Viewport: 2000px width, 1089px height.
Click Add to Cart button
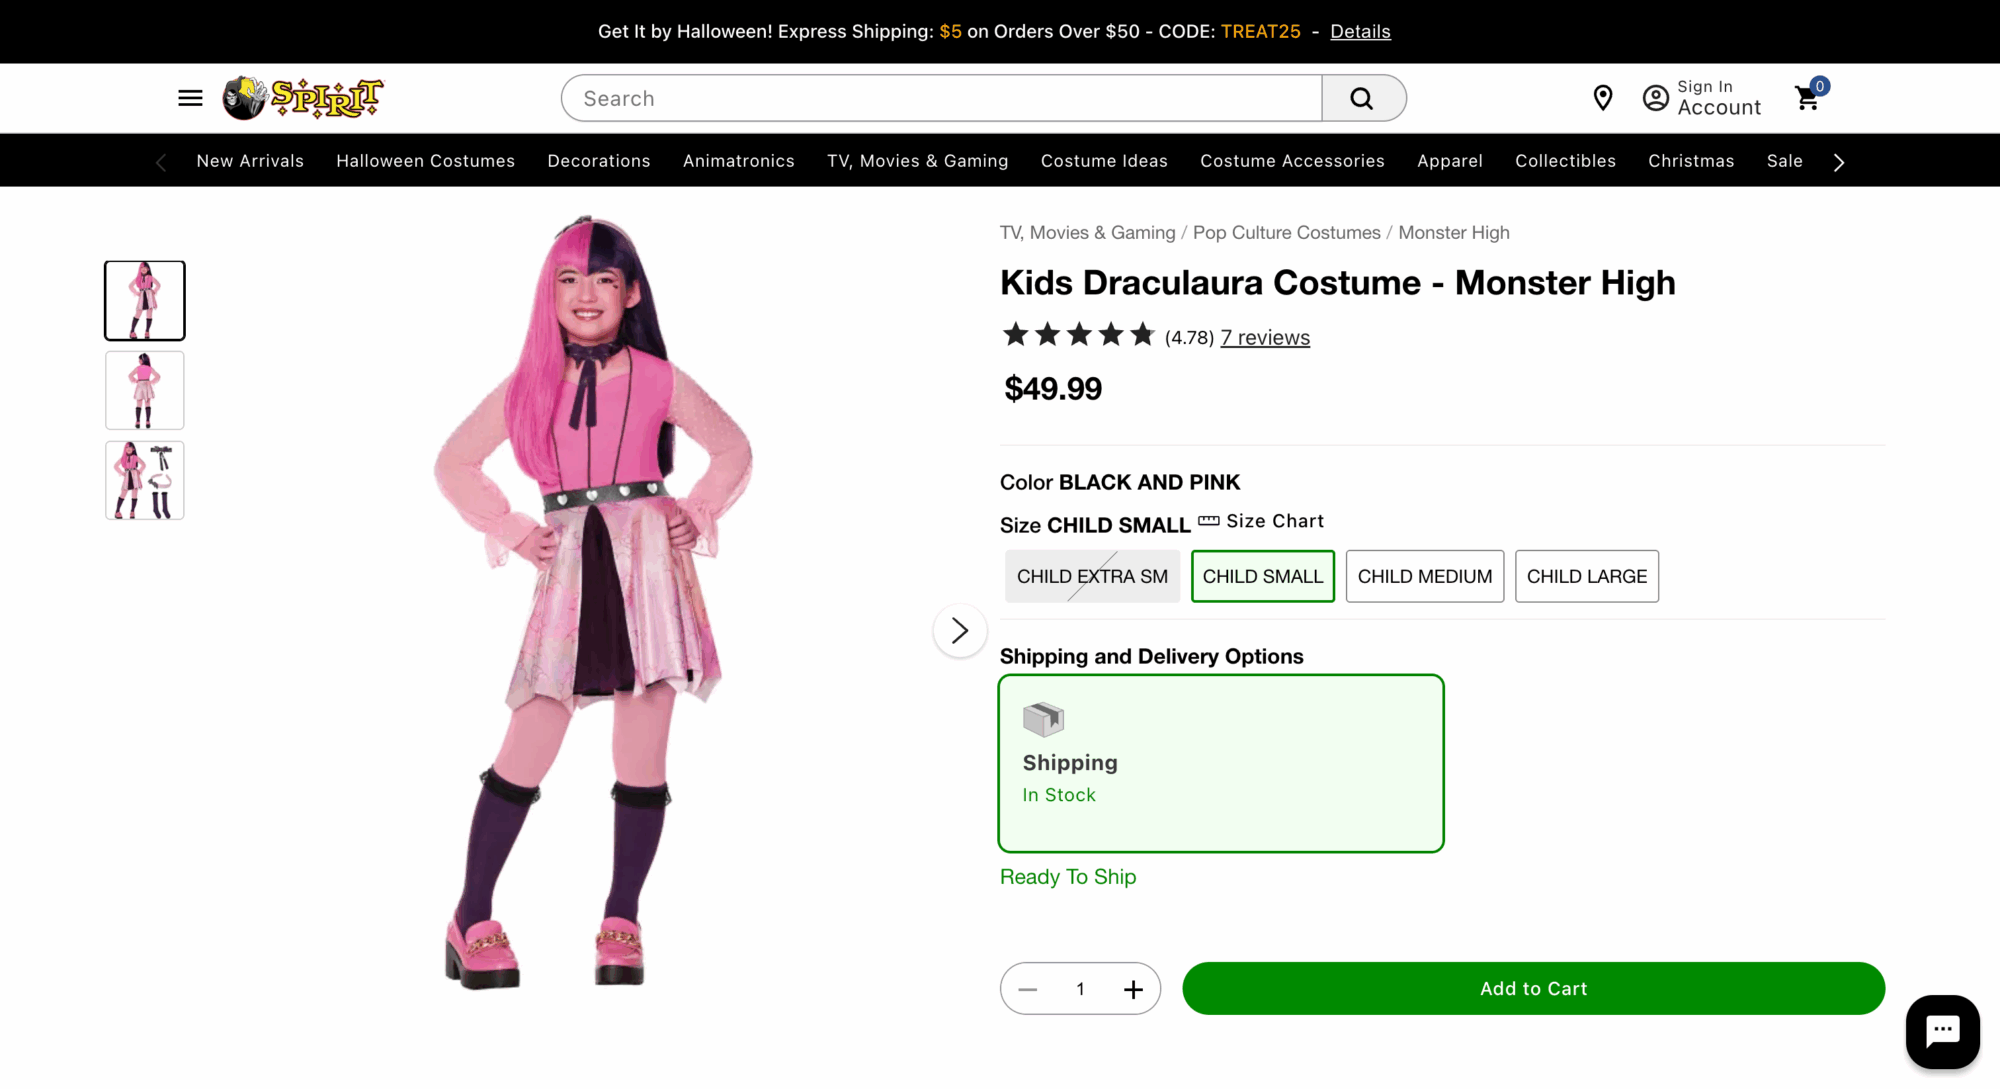(1533, 989)
